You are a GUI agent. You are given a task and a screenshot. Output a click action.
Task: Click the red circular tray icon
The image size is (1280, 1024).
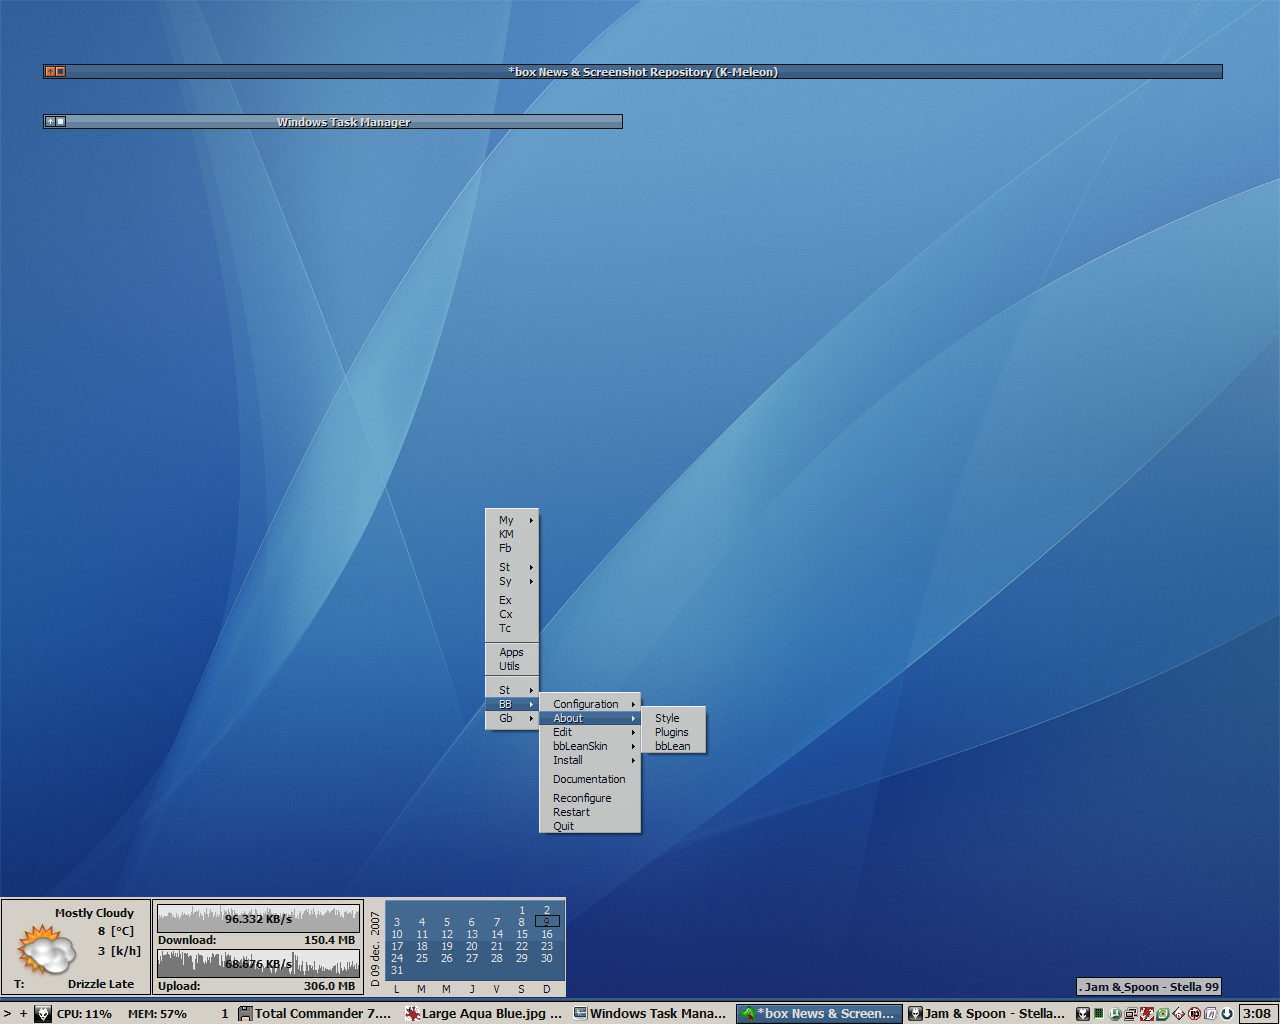point(1194,1013)
